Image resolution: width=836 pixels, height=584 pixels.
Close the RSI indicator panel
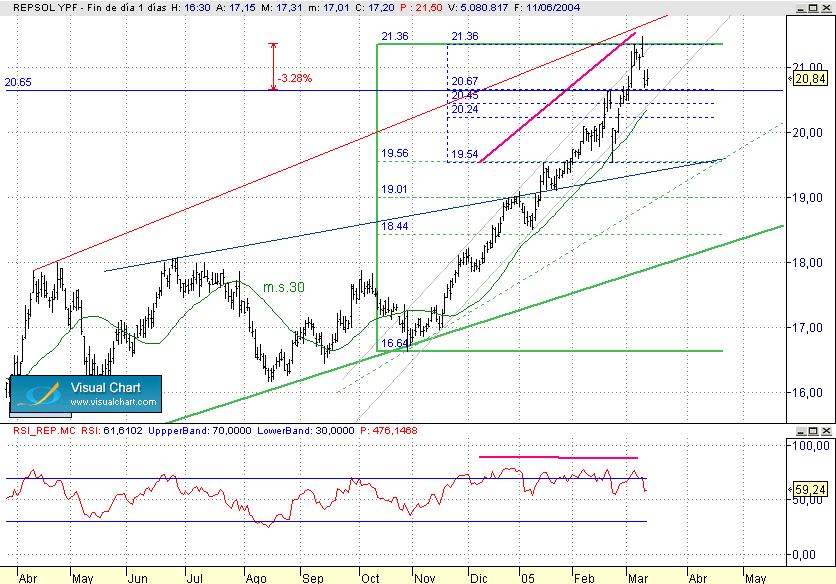tap(826, 431)
